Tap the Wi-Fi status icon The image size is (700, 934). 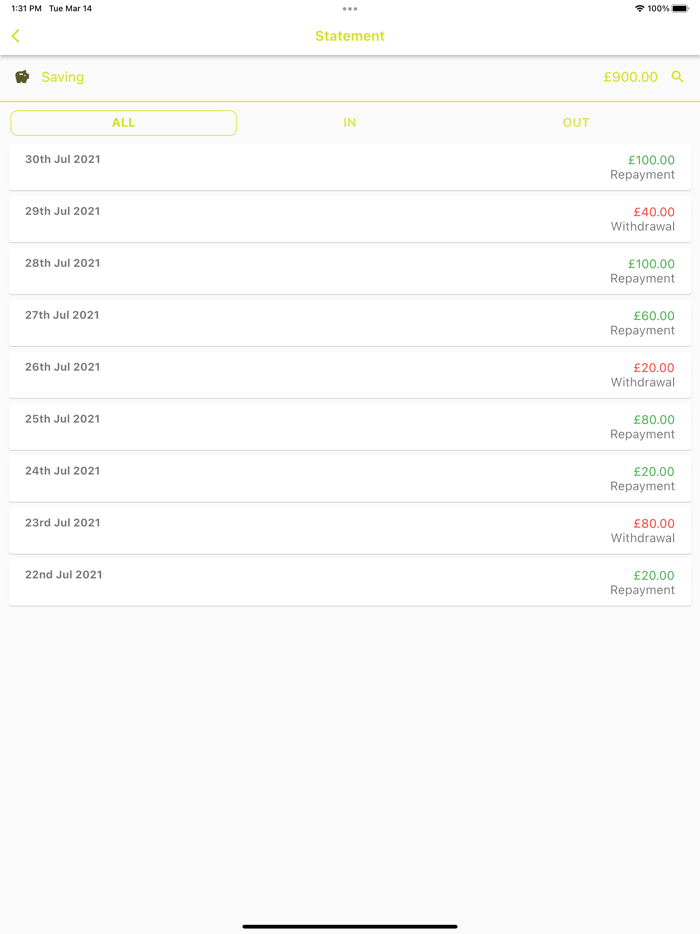click(640, 9)
